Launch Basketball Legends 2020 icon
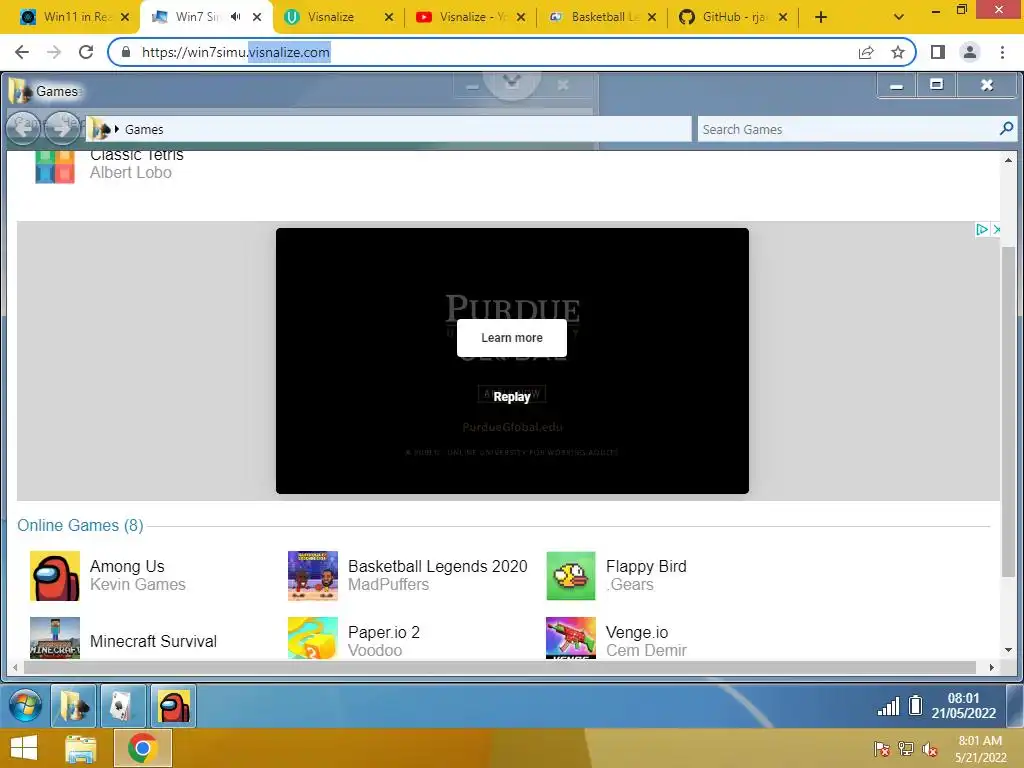The width and height of the screenshot is (1024, 768). tap(313, 576)
